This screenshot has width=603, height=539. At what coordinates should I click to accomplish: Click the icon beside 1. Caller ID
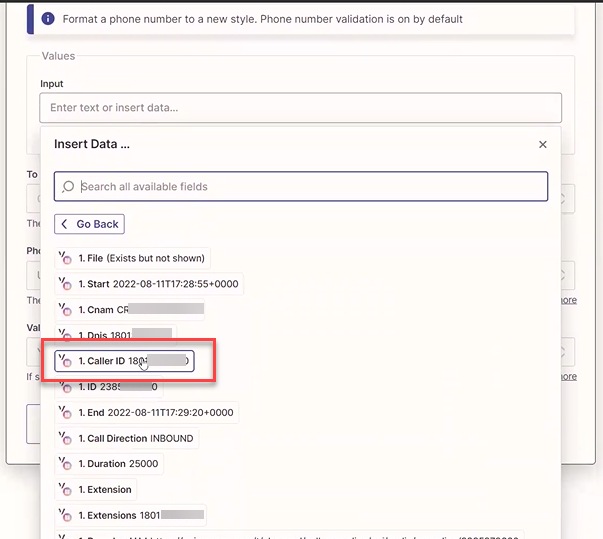pyautogui.click(x=65, y=361)
